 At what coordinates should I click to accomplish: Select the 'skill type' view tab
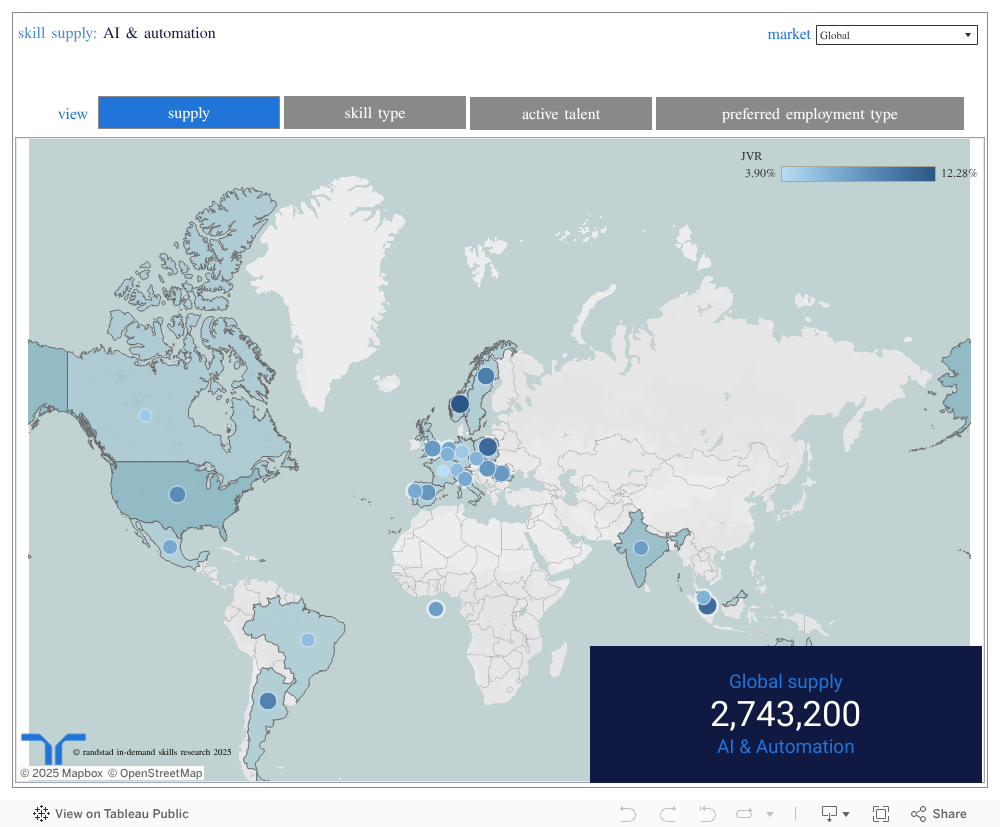(374, 112)
